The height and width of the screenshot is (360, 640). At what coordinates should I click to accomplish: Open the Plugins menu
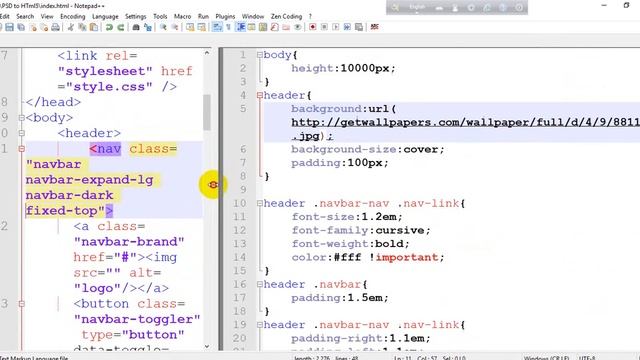tap(225, 16)
